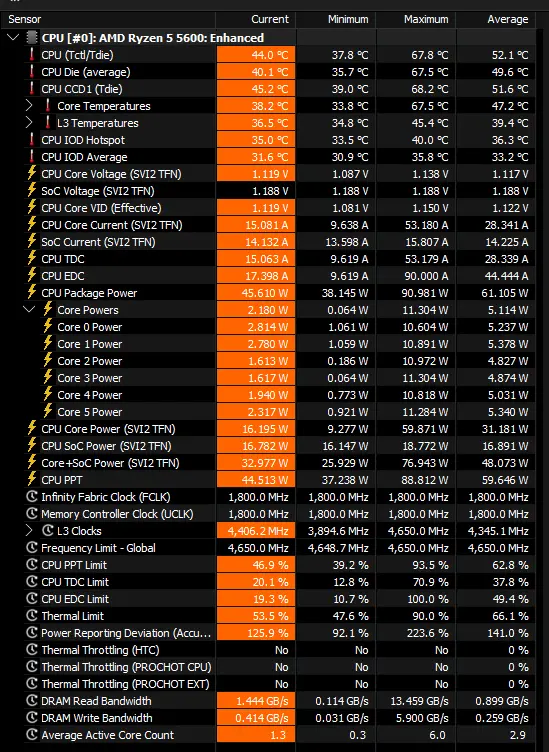549x752 pixels.
Task: Select CPU PPT Limit label
Action: click(74, 565)
